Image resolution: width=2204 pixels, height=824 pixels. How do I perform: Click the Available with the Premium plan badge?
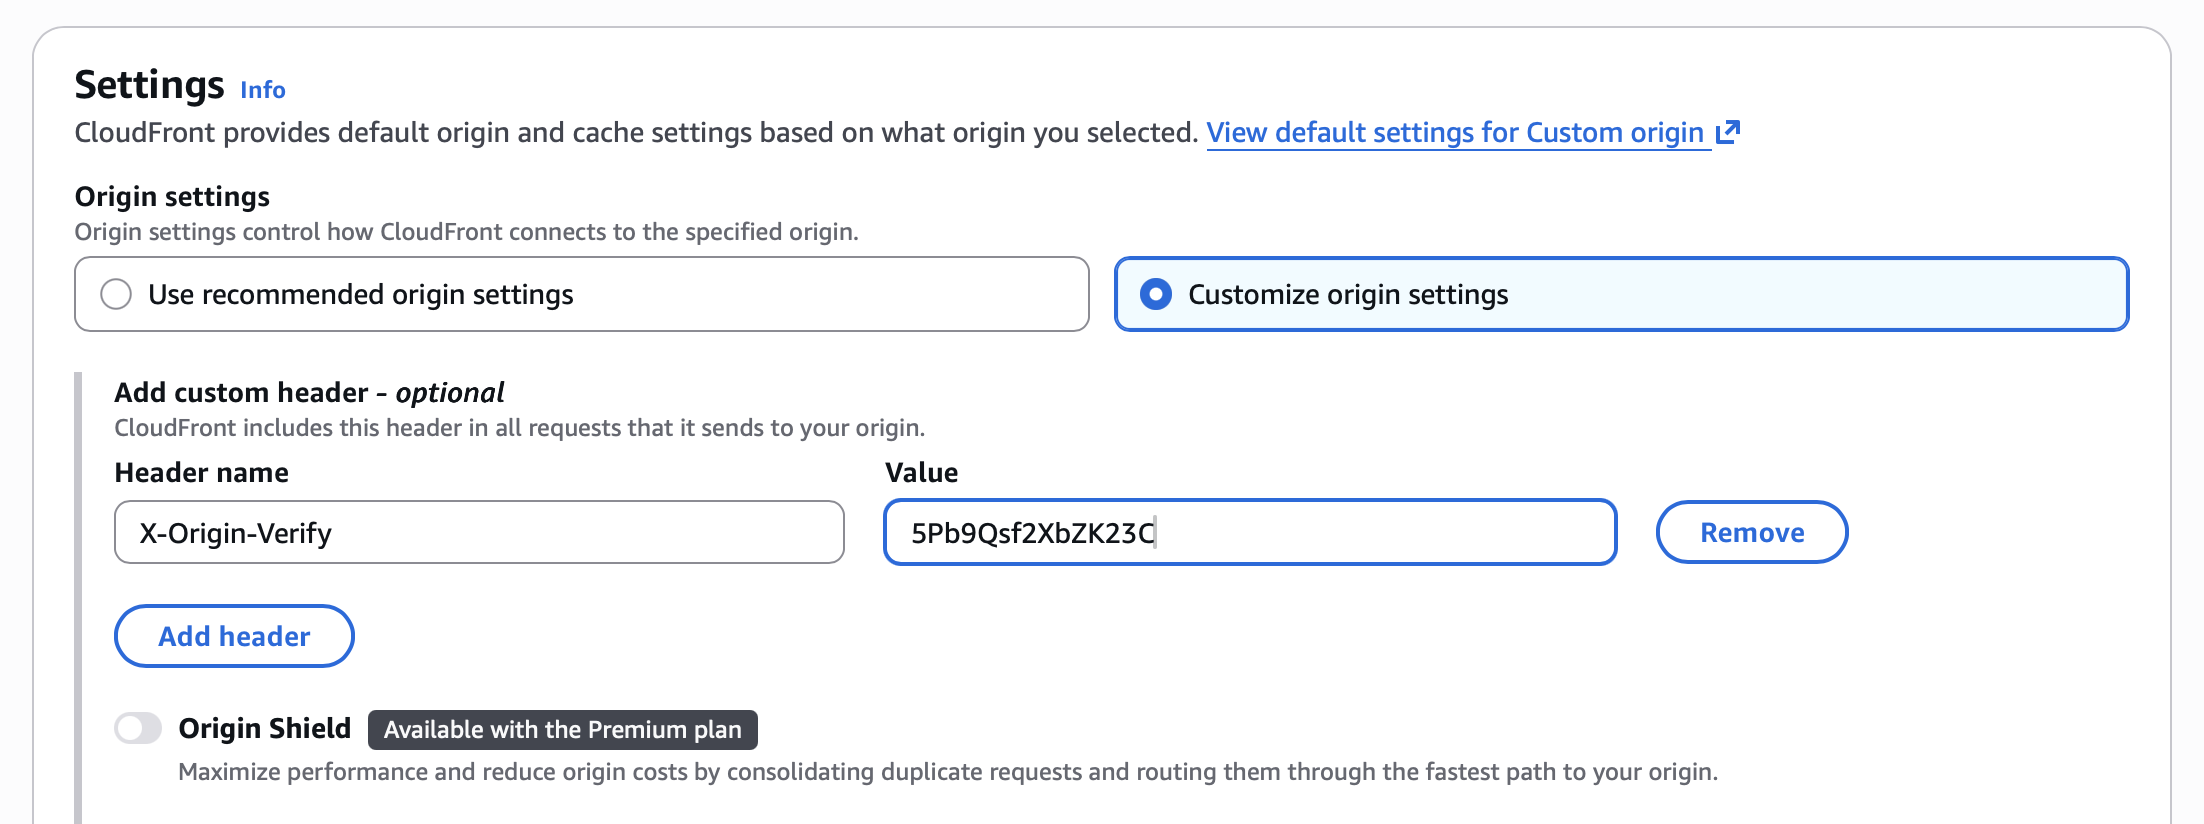click(x=562, y=730)
